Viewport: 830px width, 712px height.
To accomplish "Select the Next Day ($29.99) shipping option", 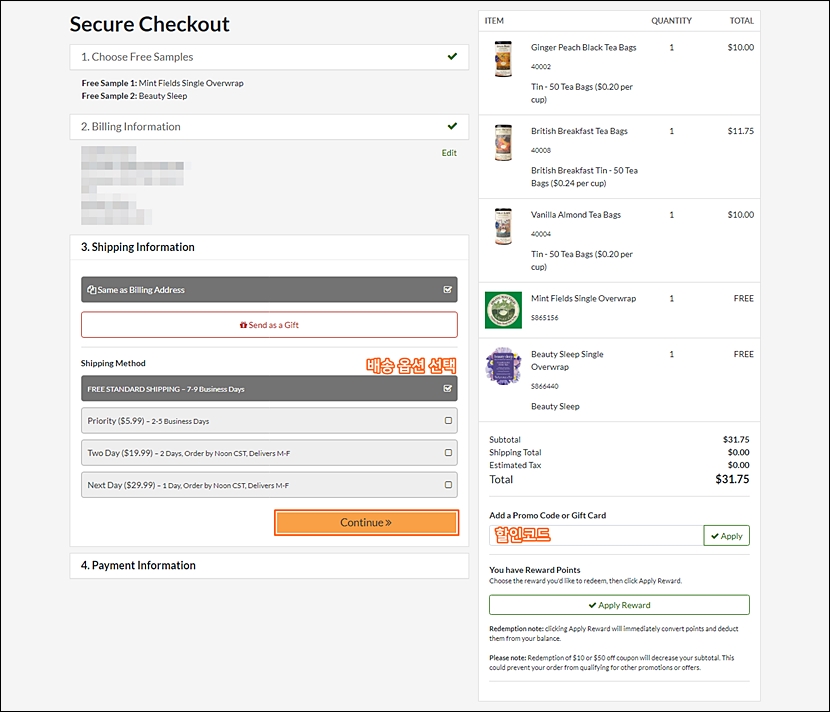I will click(x=269, y=485).
